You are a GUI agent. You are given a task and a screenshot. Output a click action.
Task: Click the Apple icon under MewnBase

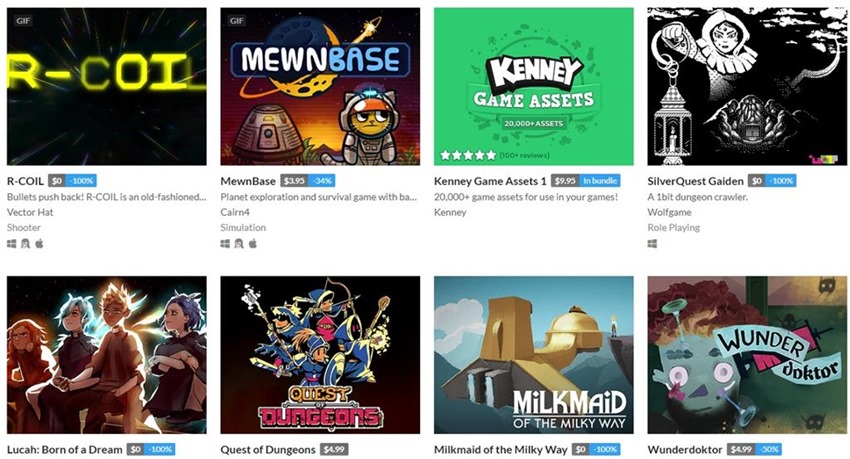[x=253, y=244]
